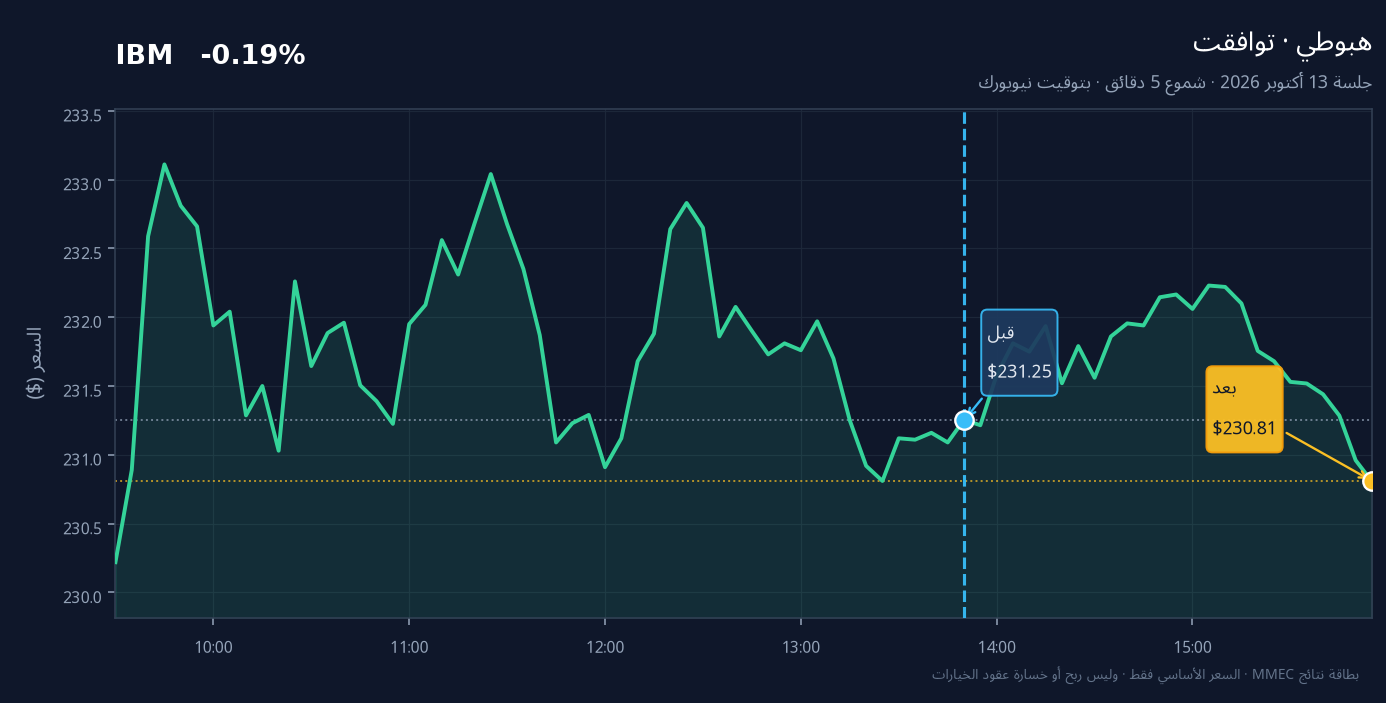Click the "هبوطي · توافقت" heading

tap(1282, 43)
